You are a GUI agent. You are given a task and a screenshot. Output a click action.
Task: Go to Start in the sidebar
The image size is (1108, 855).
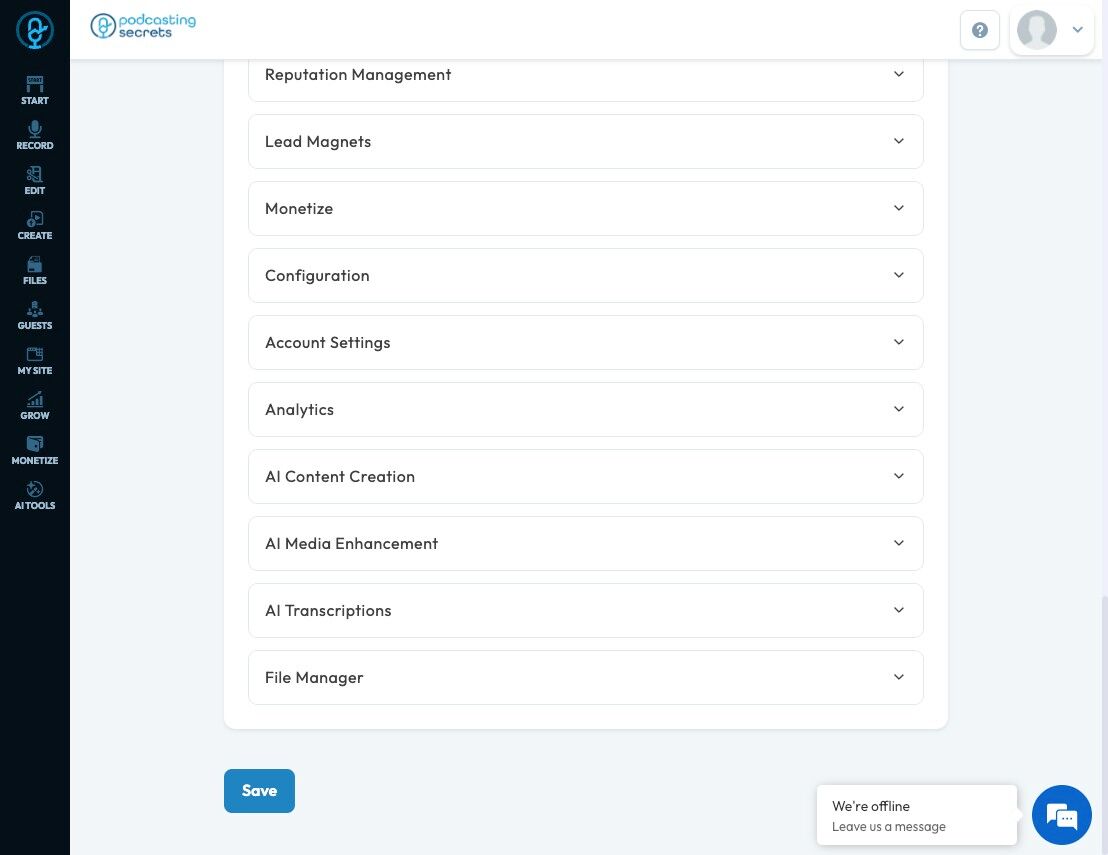tap(35, 90)
